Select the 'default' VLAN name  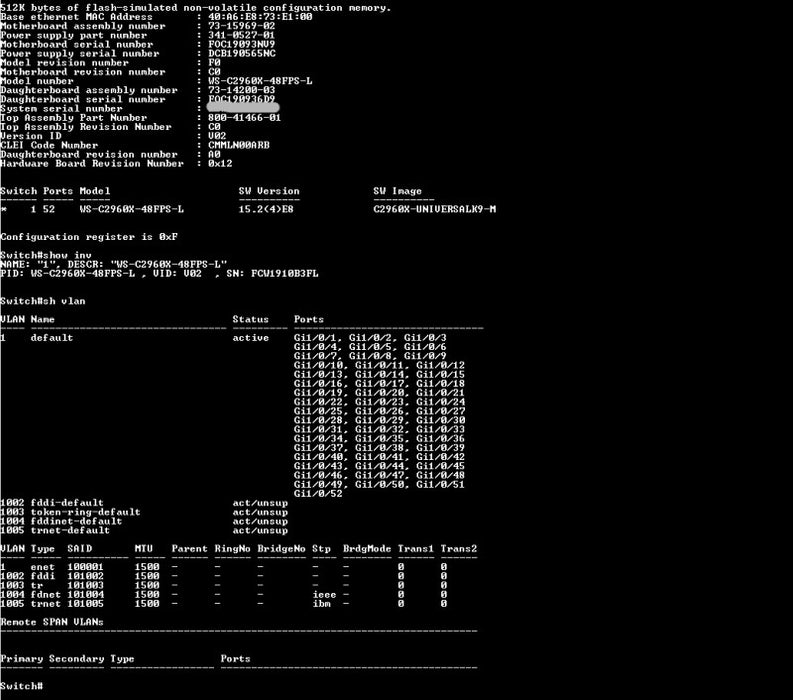tap(52, 337)
